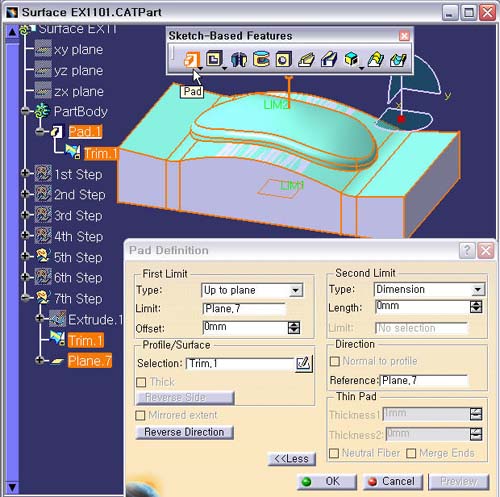Collapse the Pad.1 node
Image resolution: width=500 pixels, height=497 pixels.
point(40,132)
